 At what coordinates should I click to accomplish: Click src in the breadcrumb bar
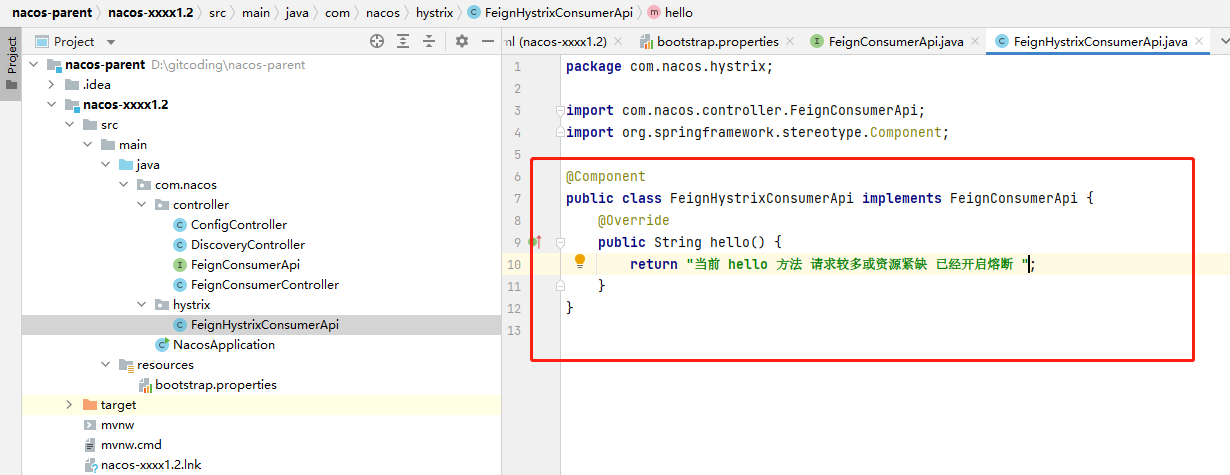coord(217,13)
